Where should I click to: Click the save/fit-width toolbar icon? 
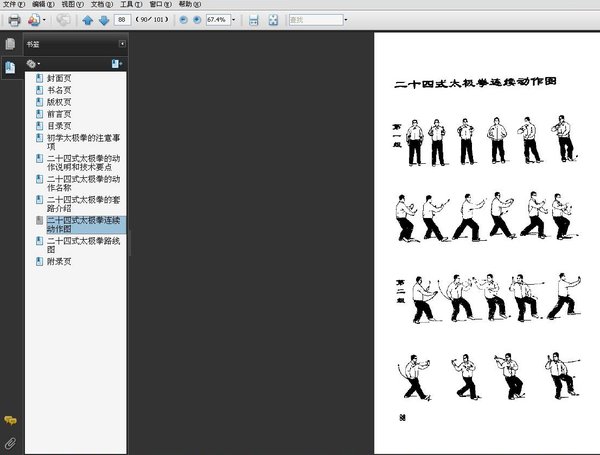coord(254,19)
